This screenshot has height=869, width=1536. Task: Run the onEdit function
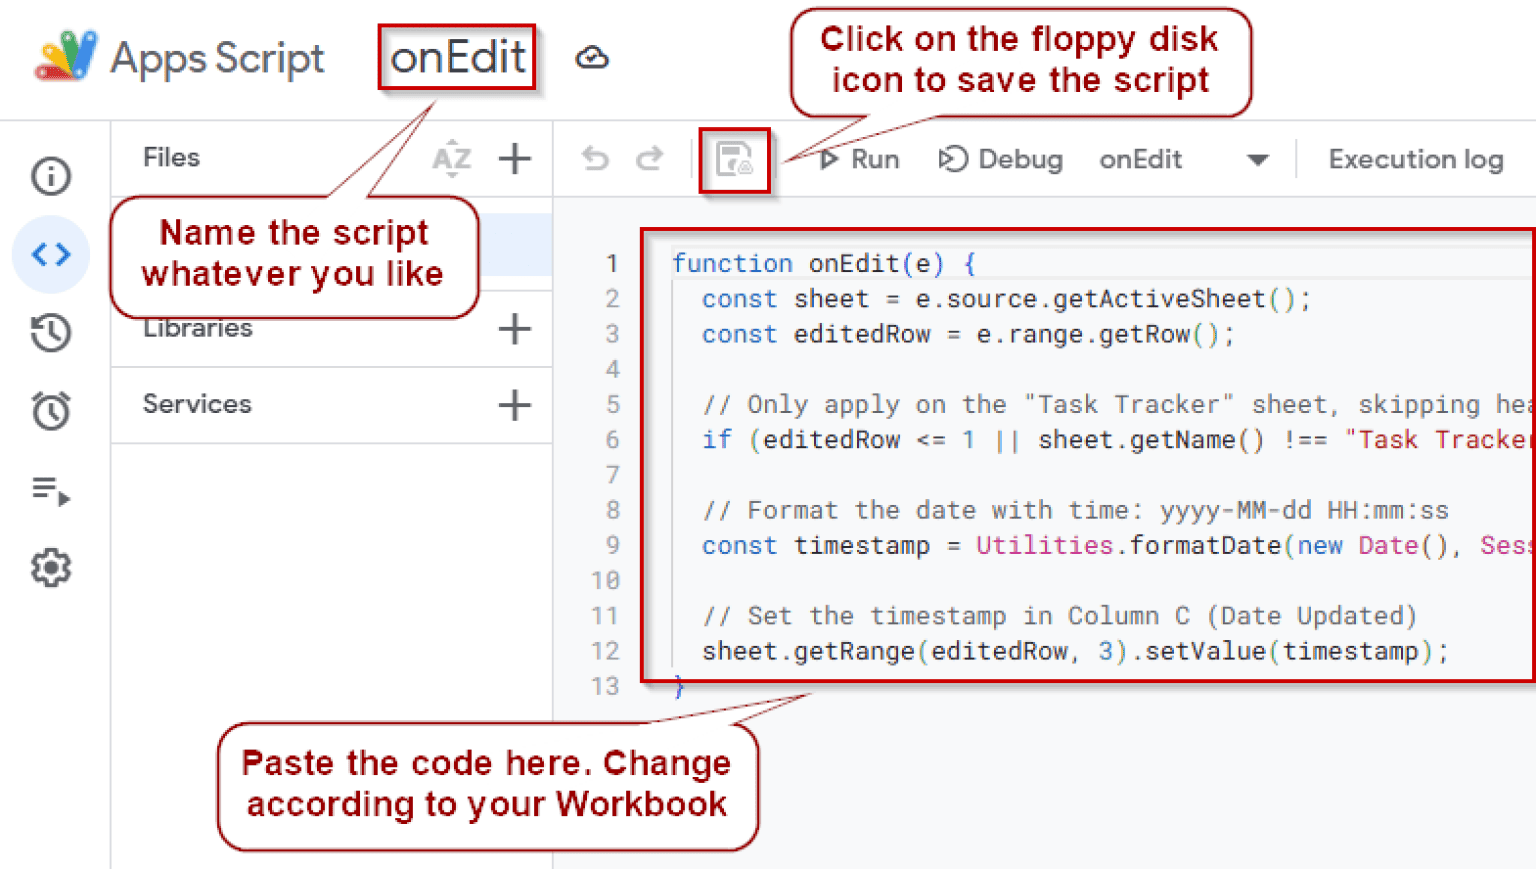click(x=859, y=160)
